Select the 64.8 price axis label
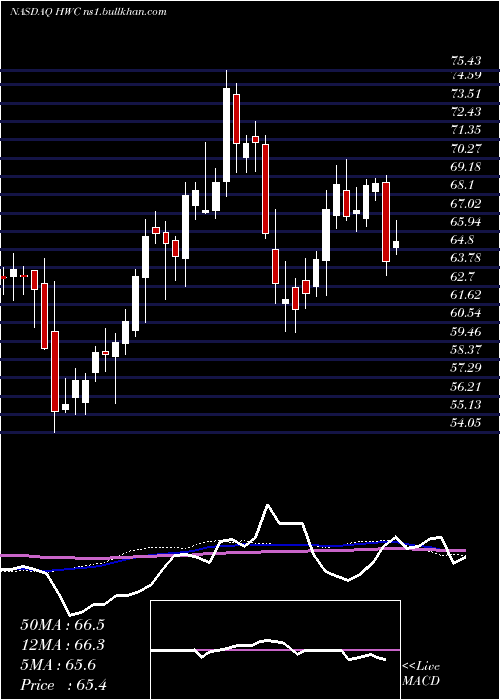This screenshot has width=500, height=700. (460, 240)
